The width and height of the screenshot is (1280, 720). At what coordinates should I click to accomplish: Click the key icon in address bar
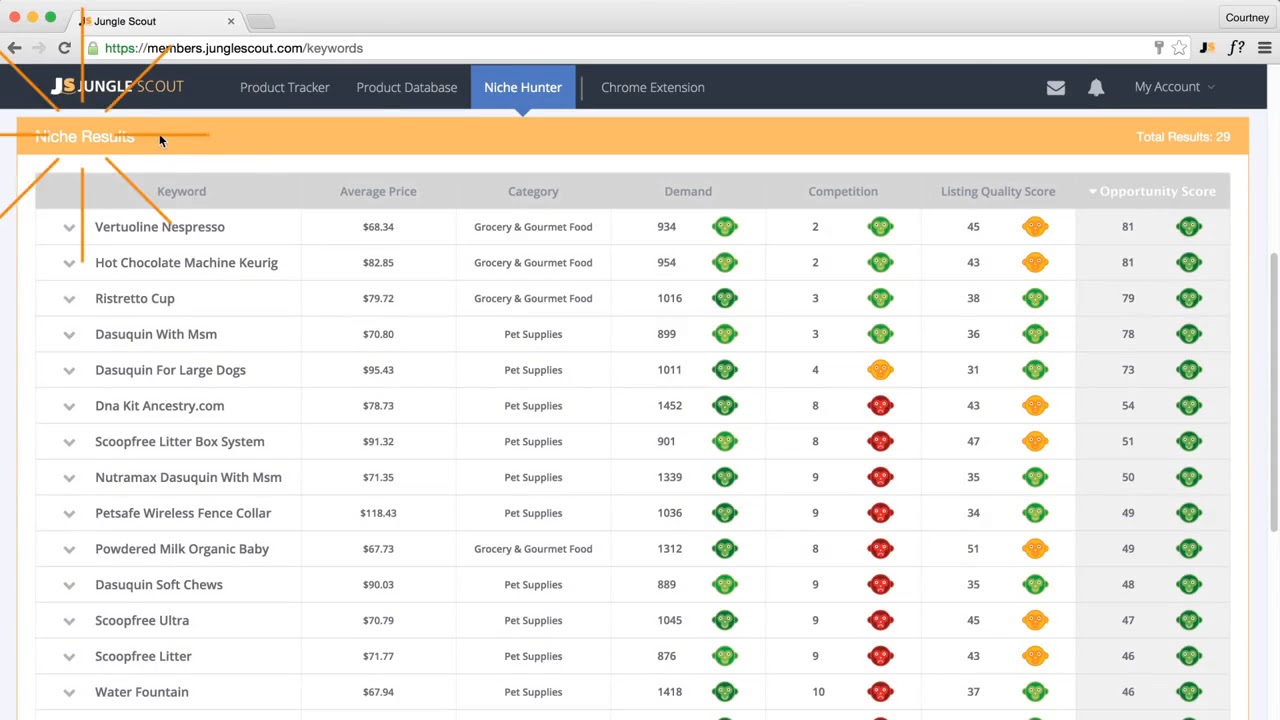click(1159, 48)
